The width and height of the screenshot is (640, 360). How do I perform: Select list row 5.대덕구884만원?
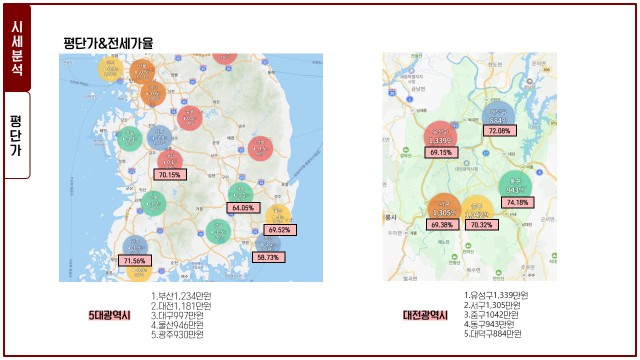(493, 333)
